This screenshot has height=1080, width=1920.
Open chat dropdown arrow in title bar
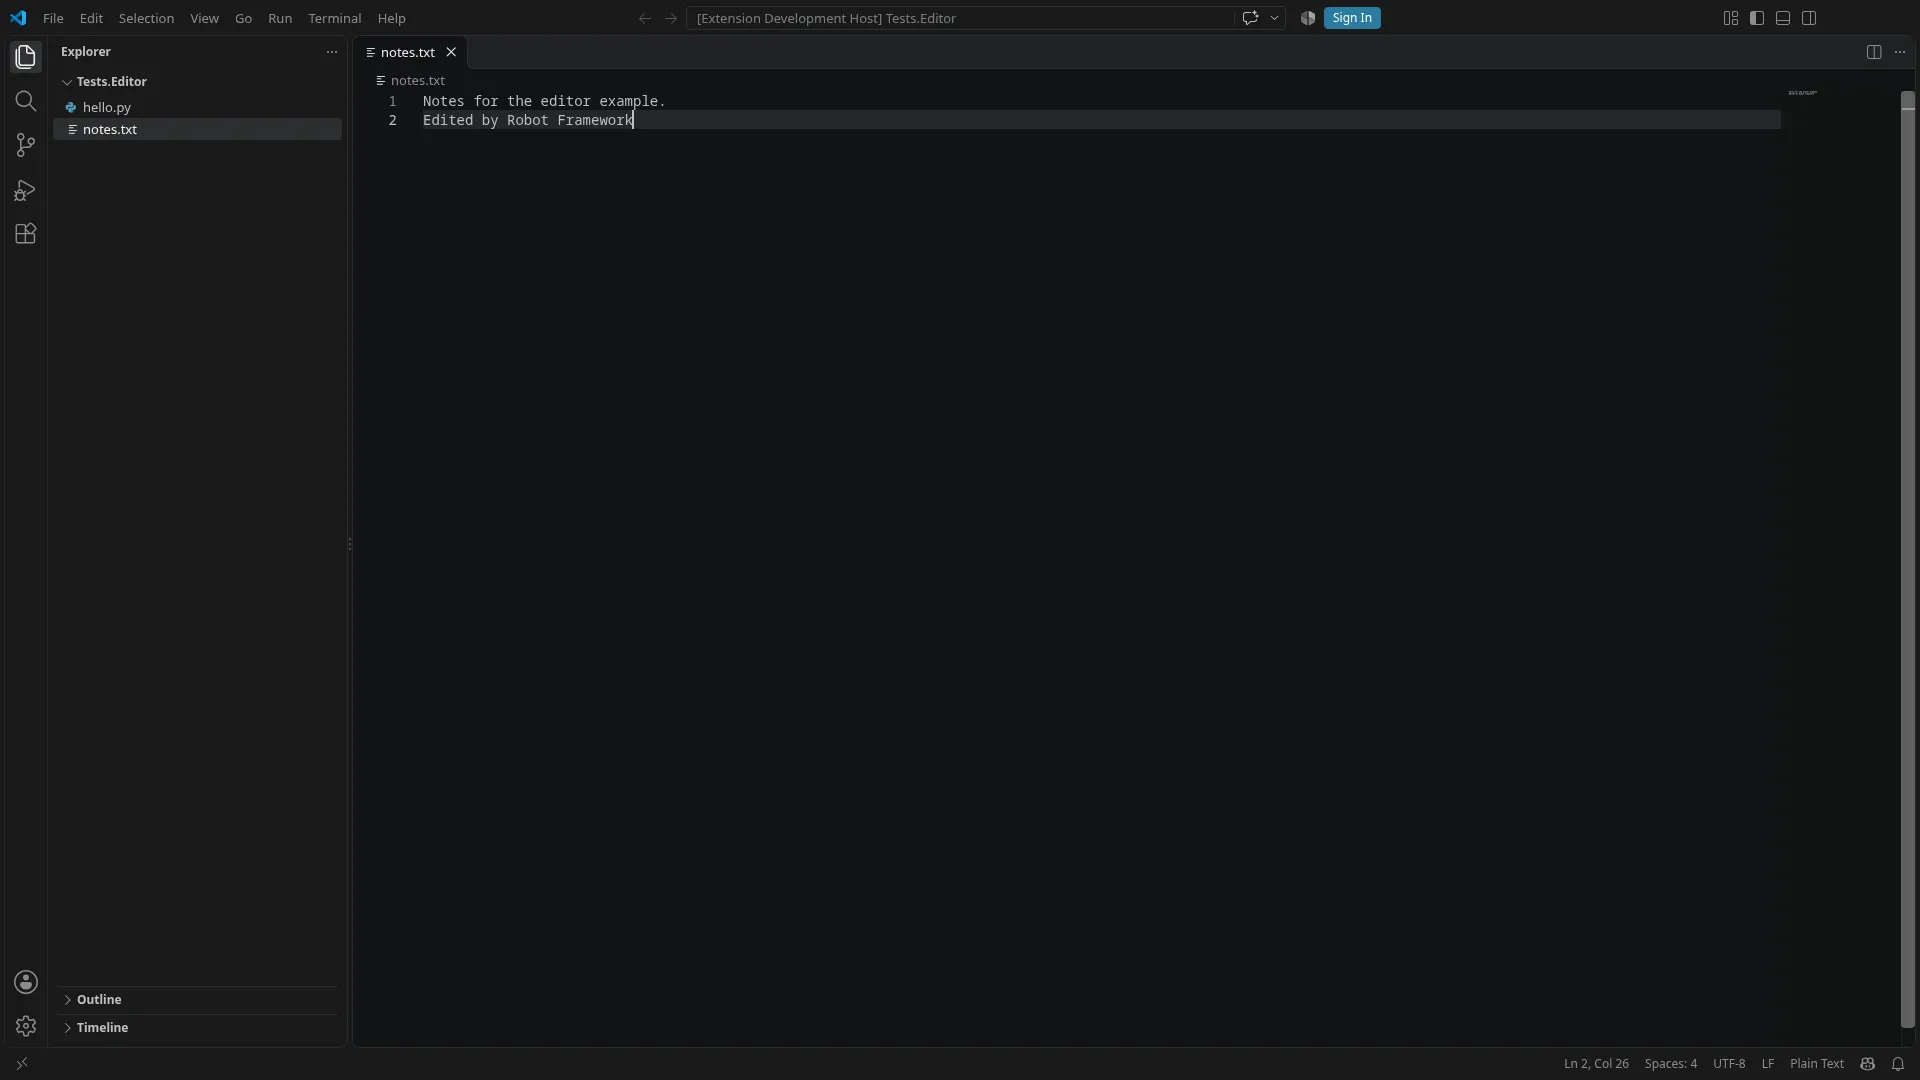(x=1274, y=18)
